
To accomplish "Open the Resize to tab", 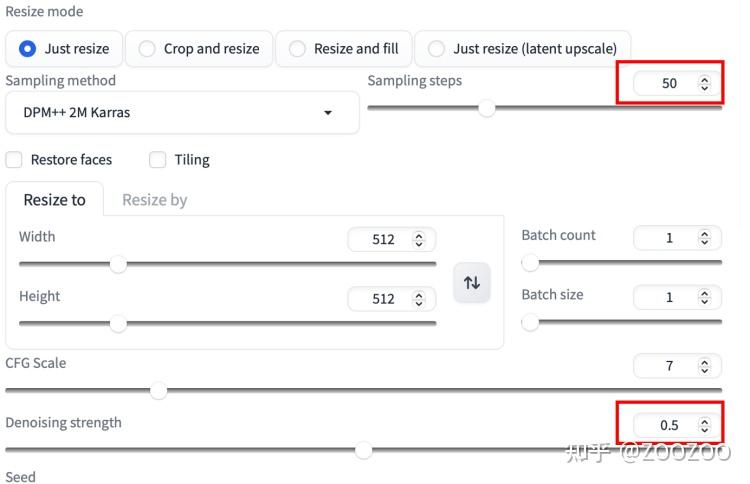I will [55, 200].
